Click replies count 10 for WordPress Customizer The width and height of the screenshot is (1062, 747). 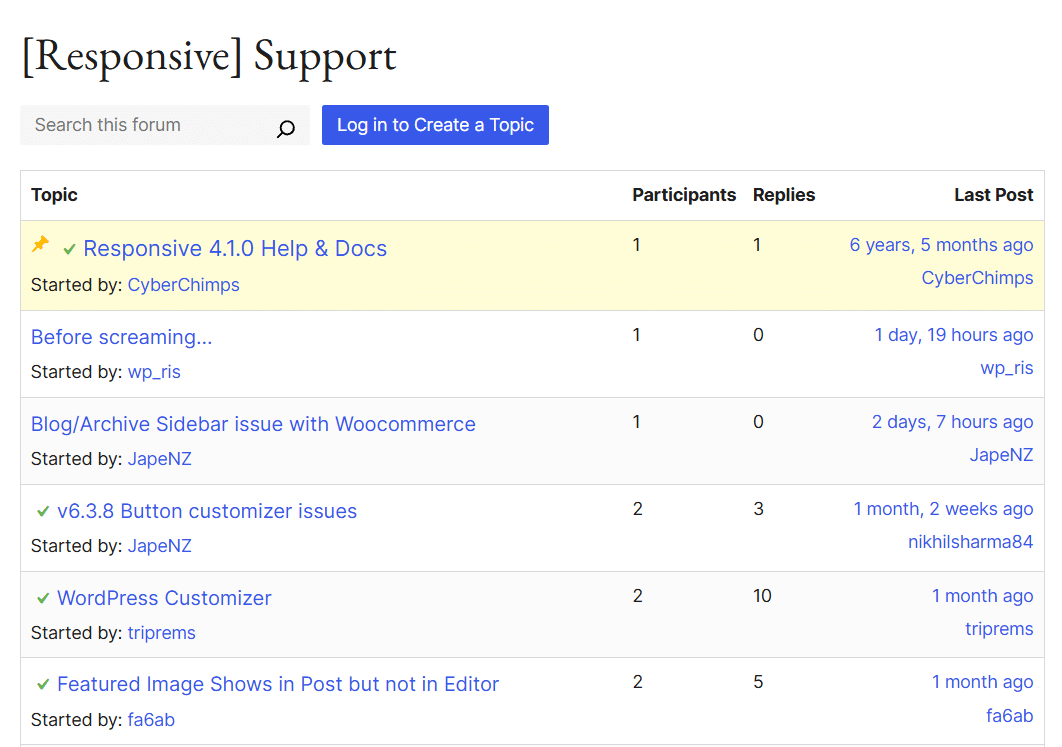(763, 596)
